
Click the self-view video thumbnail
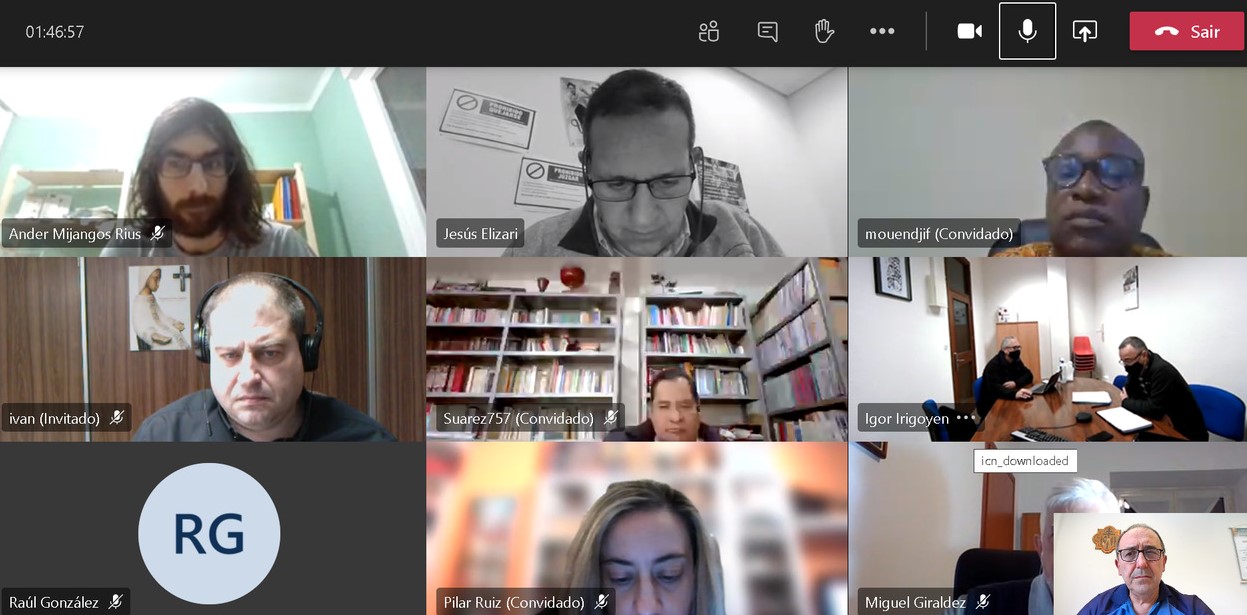(x=1150, y=564)
